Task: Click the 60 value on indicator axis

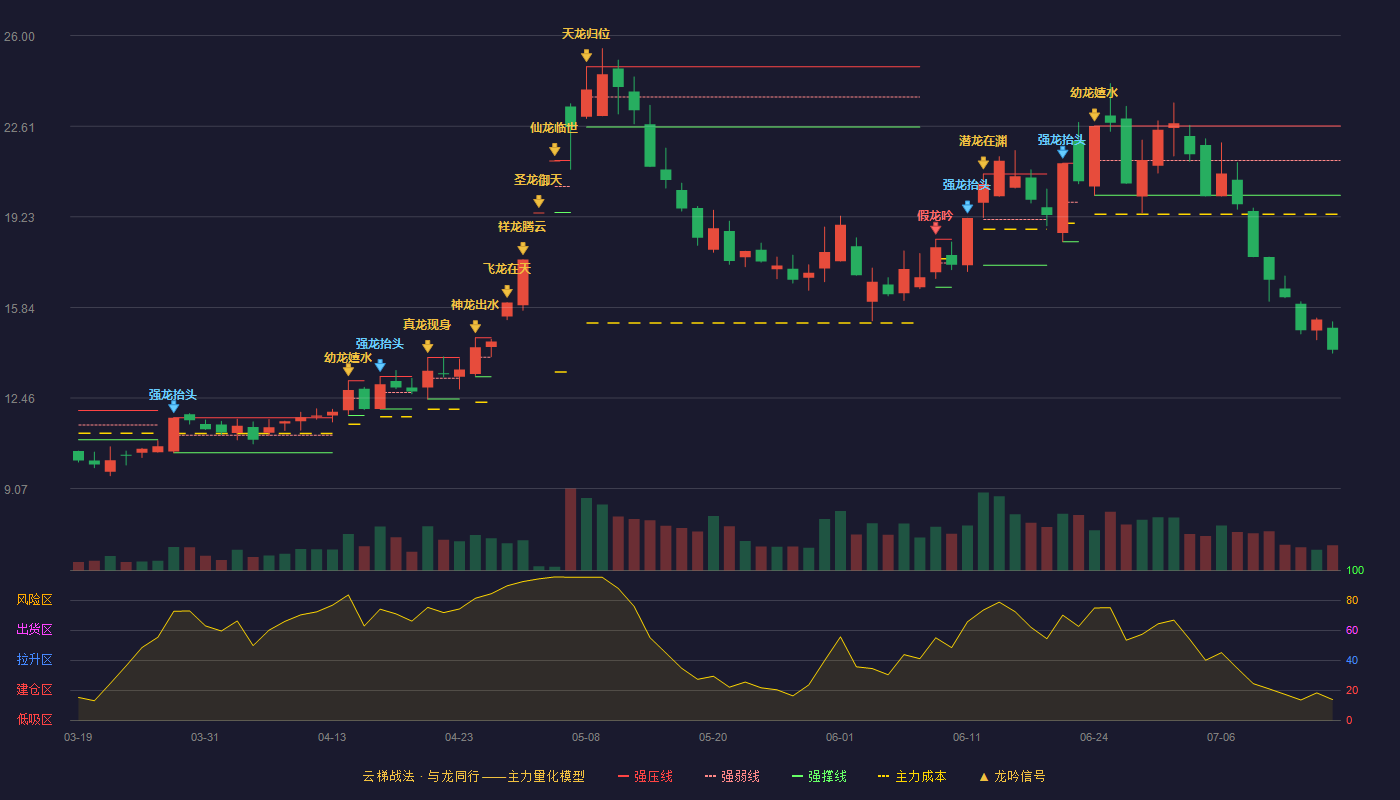Action: (x=1352, y=630)
